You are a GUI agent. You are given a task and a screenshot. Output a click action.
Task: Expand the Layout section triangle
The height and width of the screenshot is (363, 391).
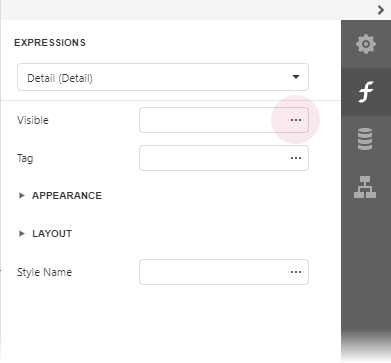22,234
